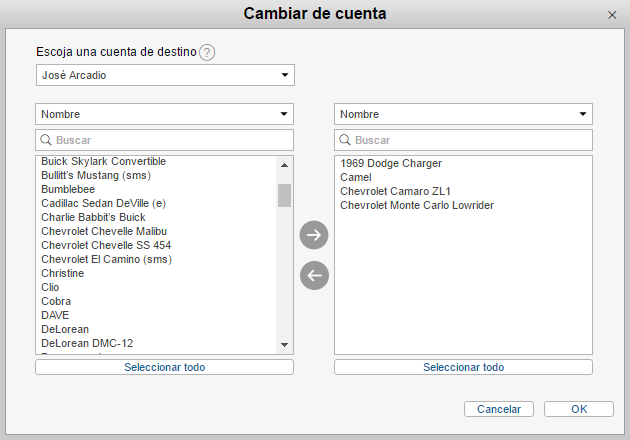
Task: Move selected units back with left arrow
Action: pyautogui.click(x=314, y=276)
